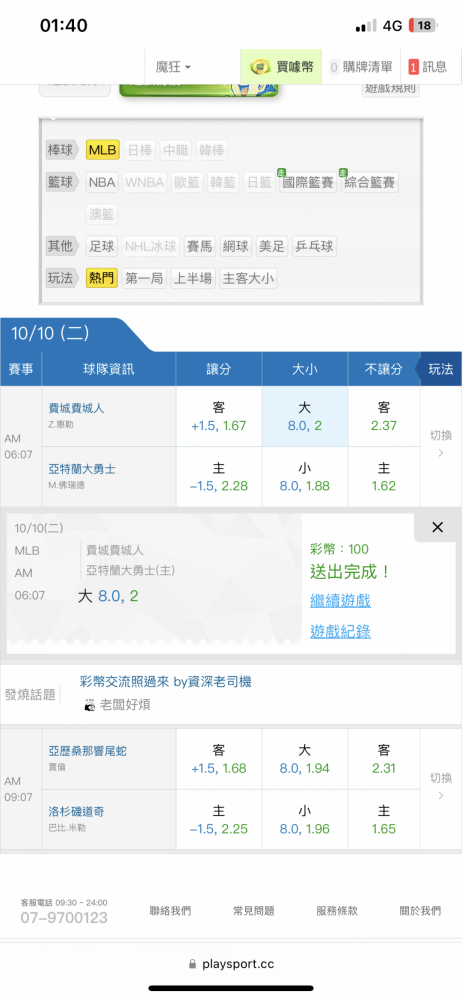The width and height of the screenshot is (462, 1000).
Task: Select the 熱門 play type filter
Action: coord(102,278)
